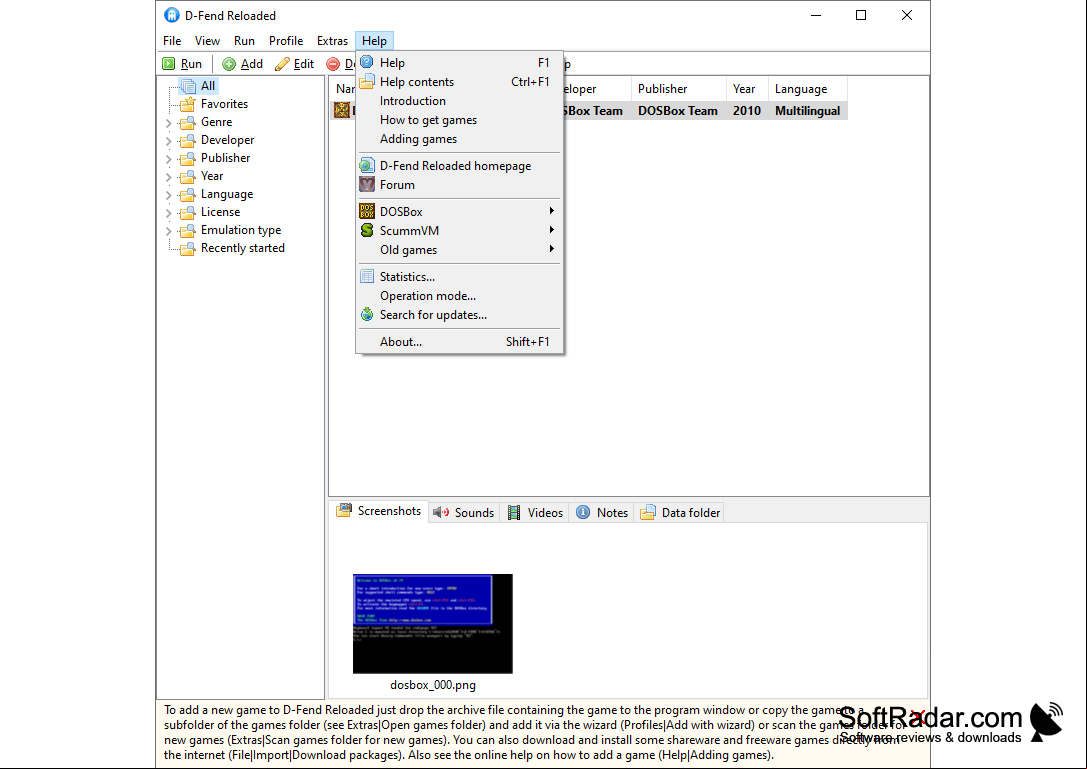
Task: Choose How to get games entry
Action: [x=459, y=120]
